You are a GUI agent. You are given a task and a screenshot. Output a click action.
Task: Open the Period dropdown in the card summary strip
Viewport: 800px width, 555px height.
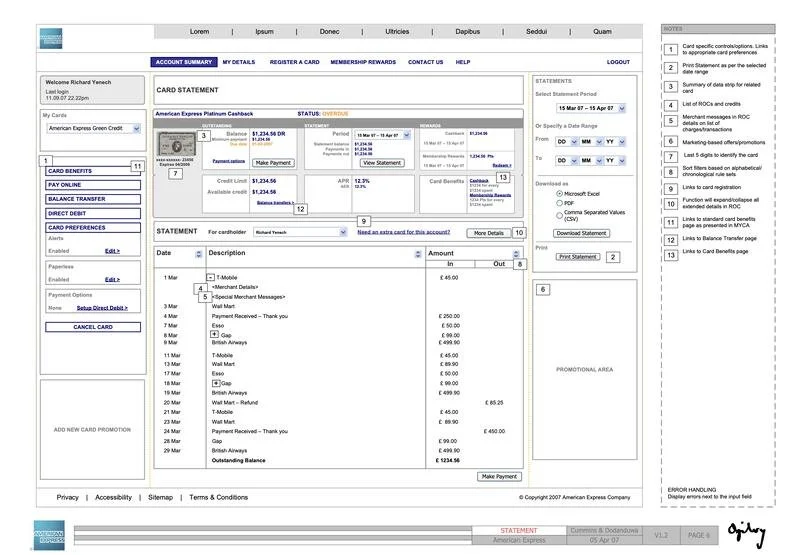coord(383,135)
